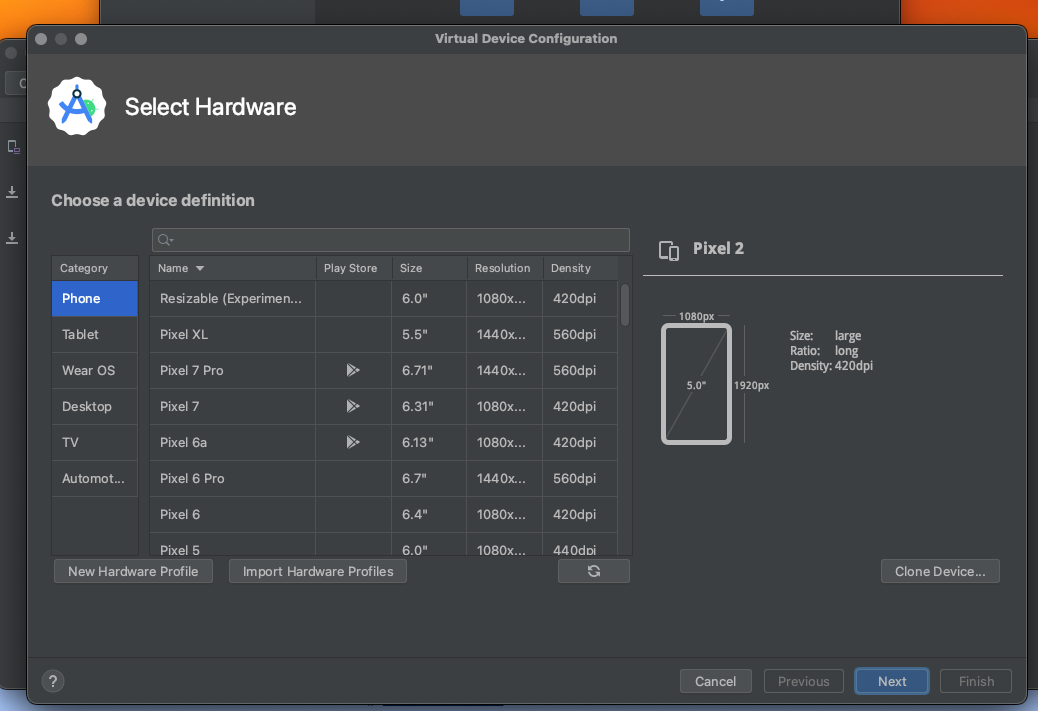Select the Pixel 7 device name

[179, 406]
